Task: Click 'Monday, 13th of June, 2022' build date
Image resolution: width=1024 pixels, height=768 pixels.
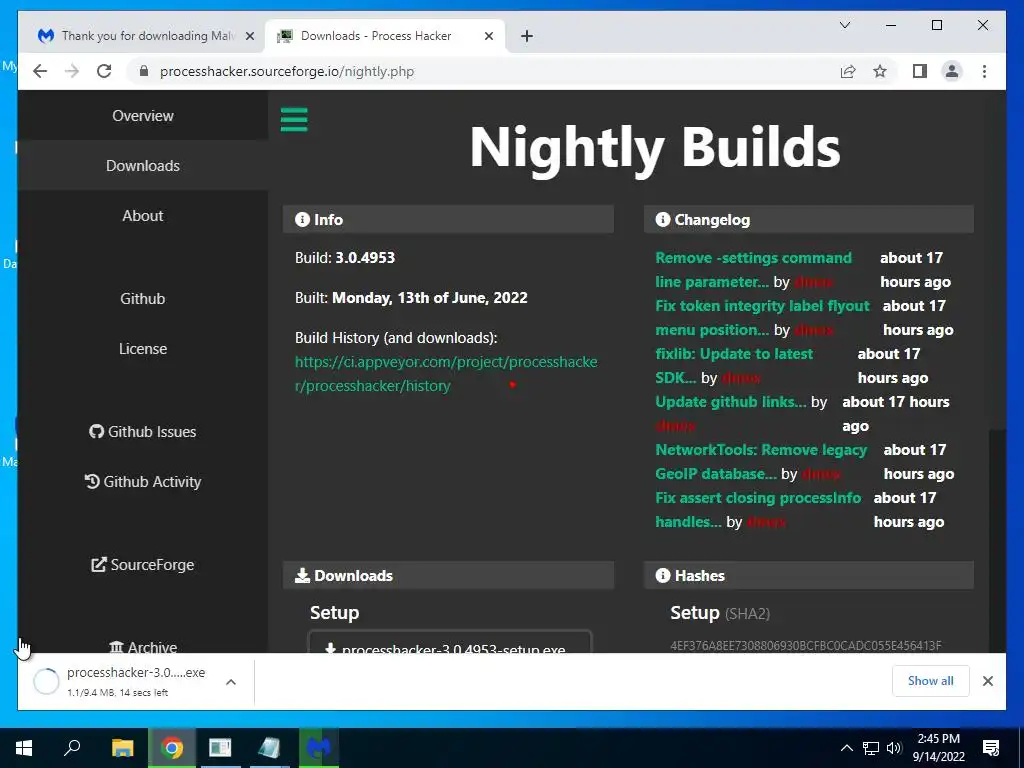Action: [x=430, y=298]
